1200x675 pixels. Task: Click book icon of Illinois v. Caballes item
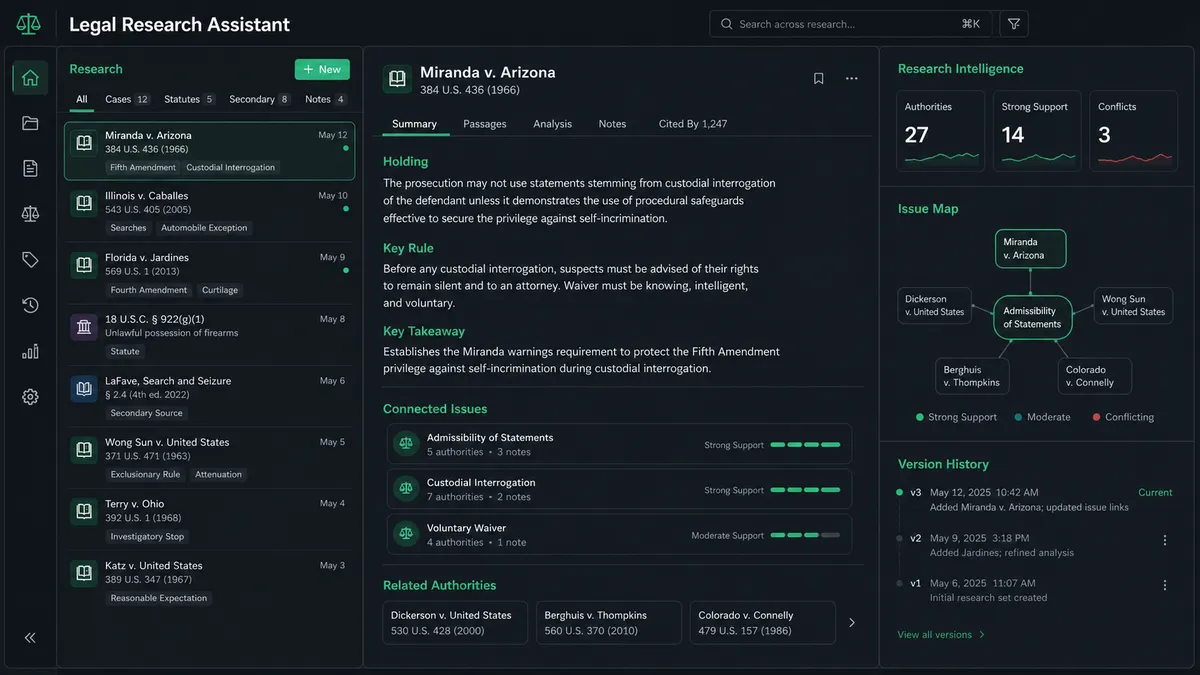[84, 204]
